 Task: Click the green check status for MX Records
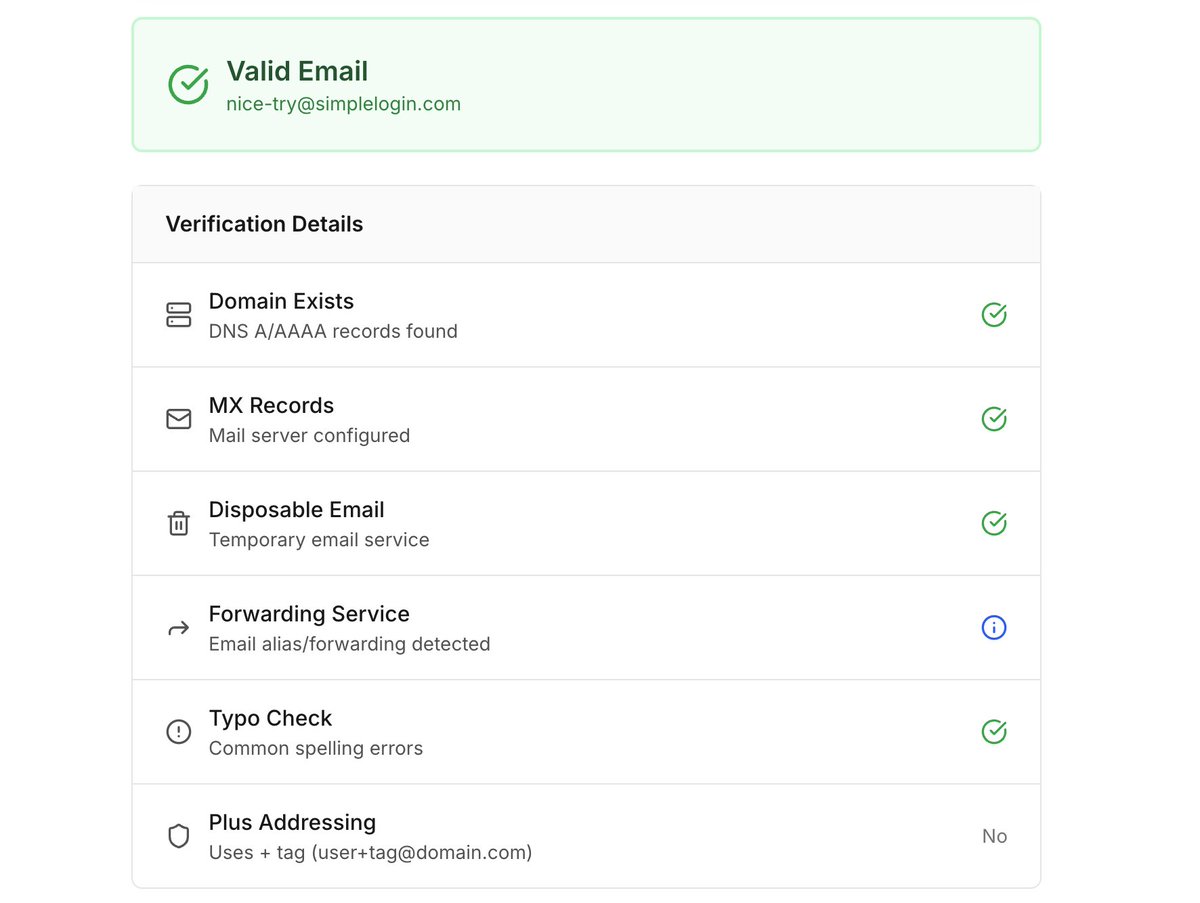point(994,419)
